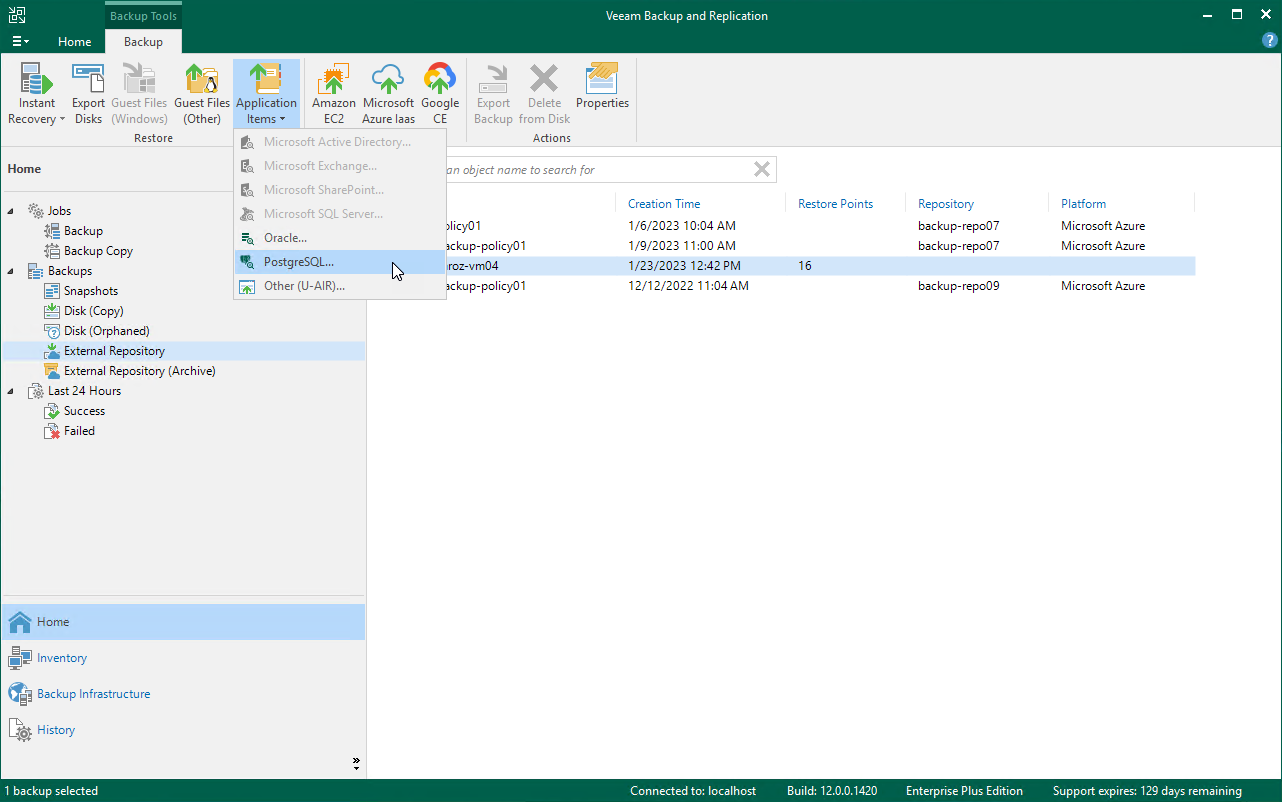Open the main hamburger menu
The image size is (1282, 802).
pyautogui.click(x=20, y=42)
